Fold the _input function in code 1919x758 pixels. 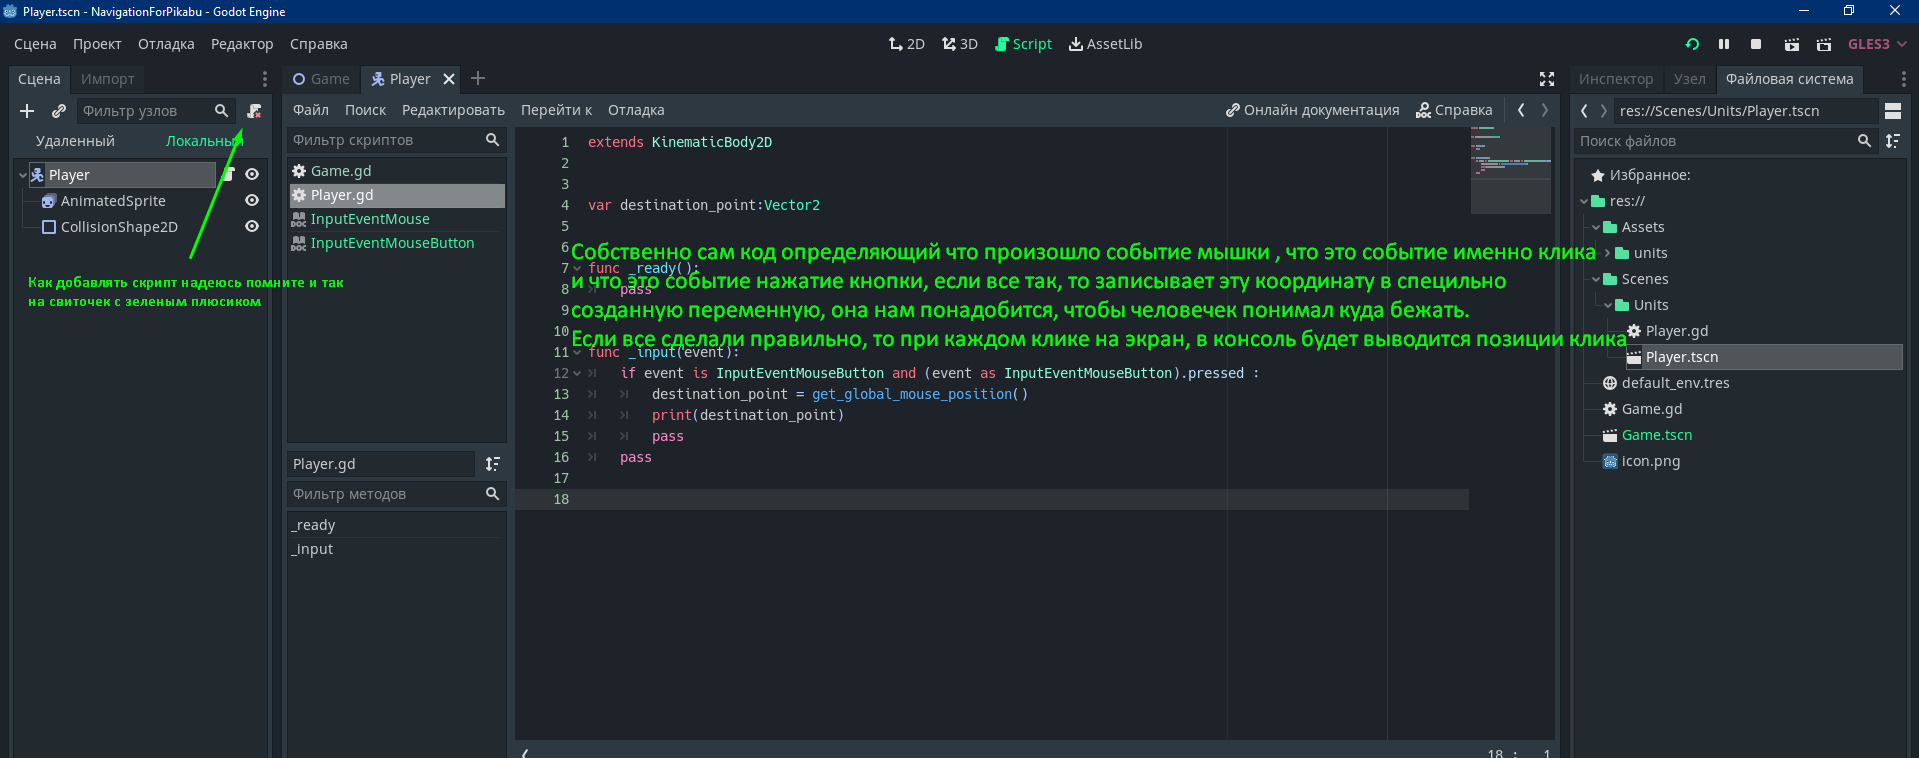[577, 352]
